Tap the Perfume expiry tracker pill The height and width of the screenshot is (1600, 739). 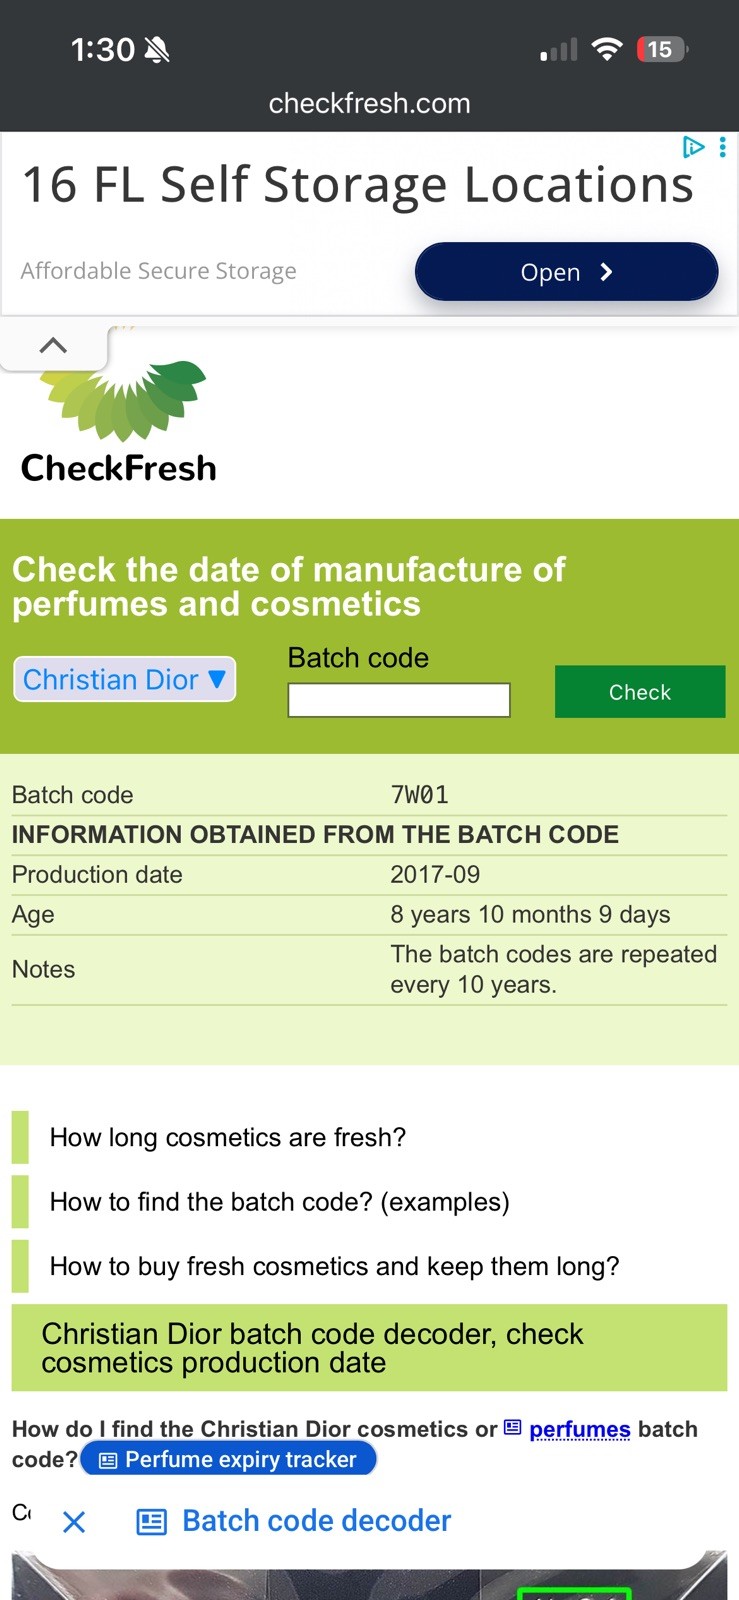click(x=229, y=1460)
